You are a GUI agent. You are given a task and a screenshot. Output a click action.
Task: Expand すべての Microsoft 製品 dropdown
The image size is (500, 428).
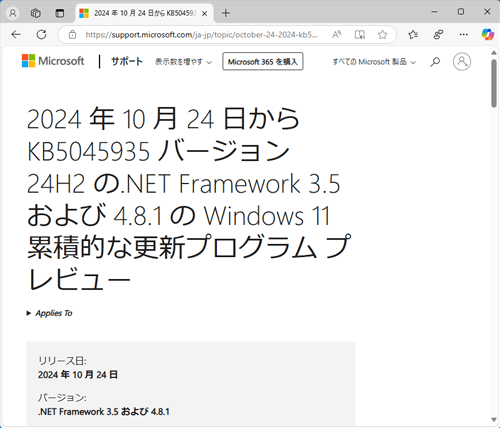pyautogui.click(x=374, y=62)
